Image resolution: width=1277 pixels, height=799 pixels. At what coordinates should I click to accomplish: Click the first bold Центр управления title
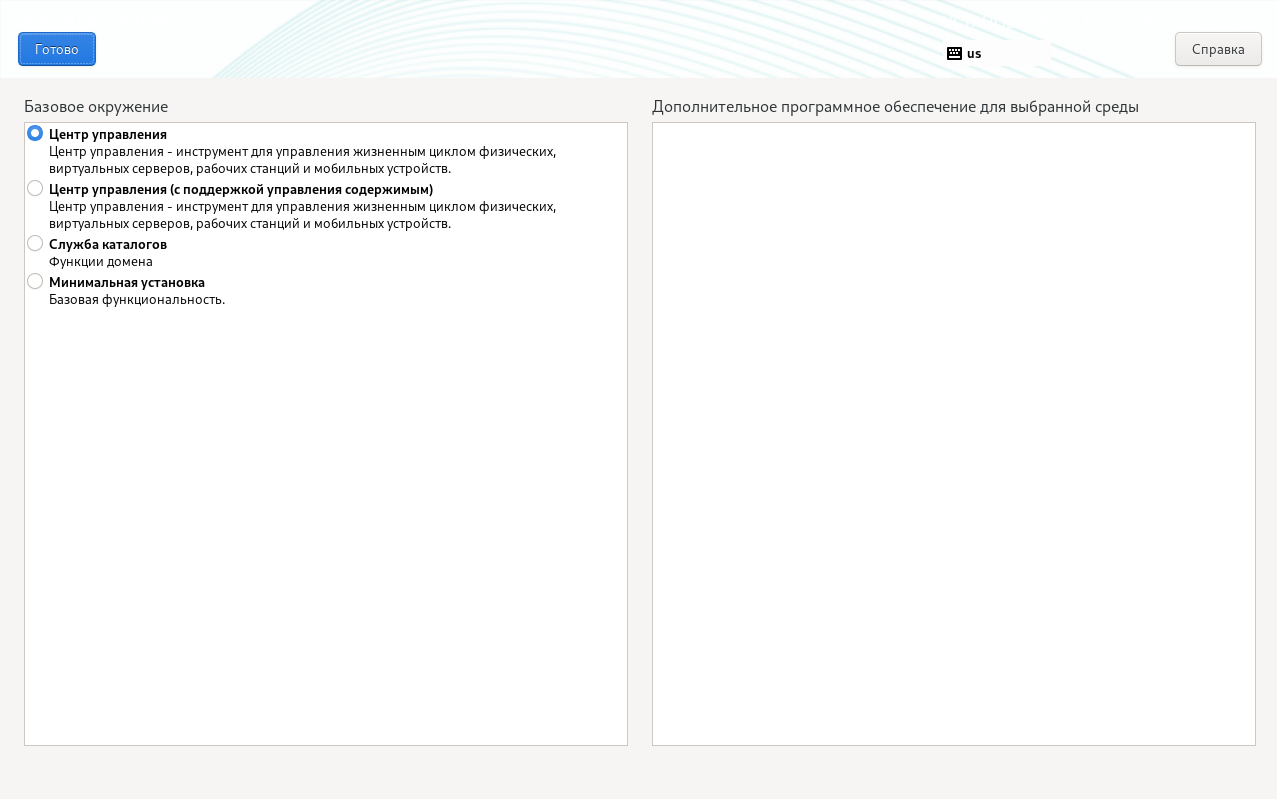pos(108,134)
